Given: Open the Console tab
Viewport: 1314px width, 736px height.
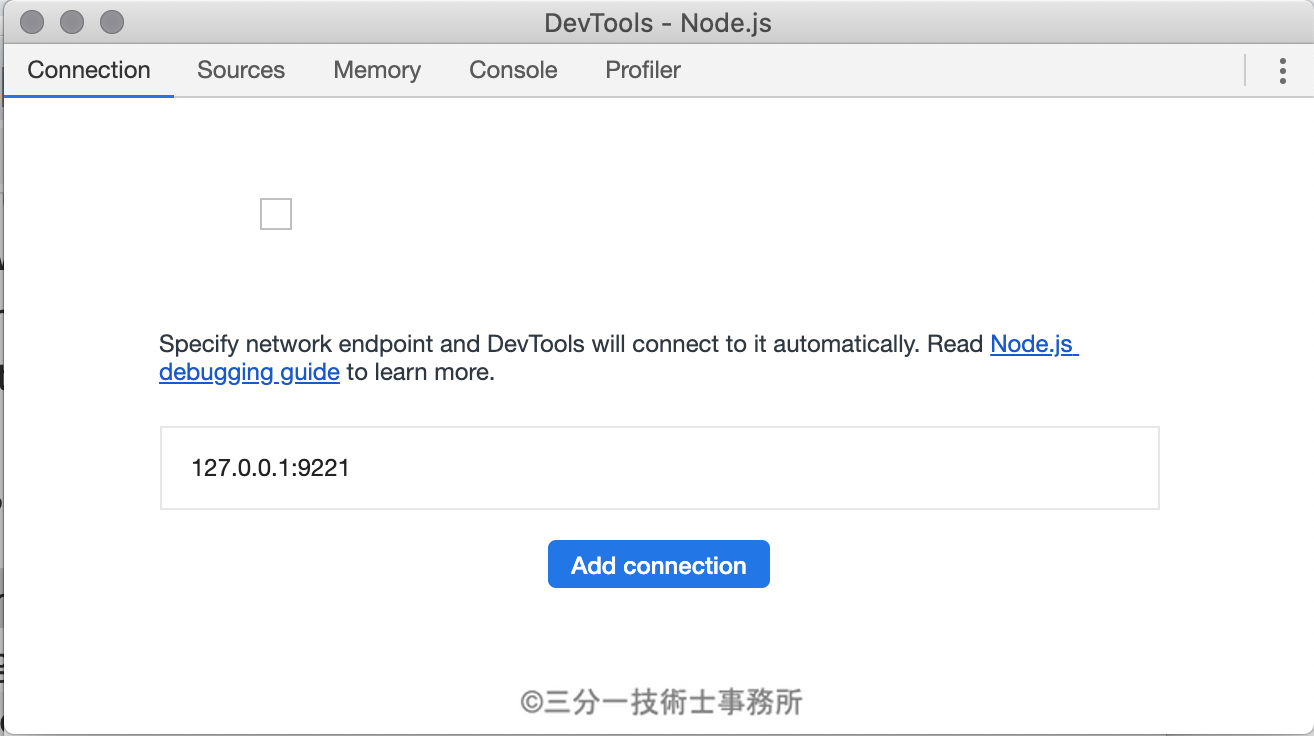Looking at the screenshot, I should 513,70.
